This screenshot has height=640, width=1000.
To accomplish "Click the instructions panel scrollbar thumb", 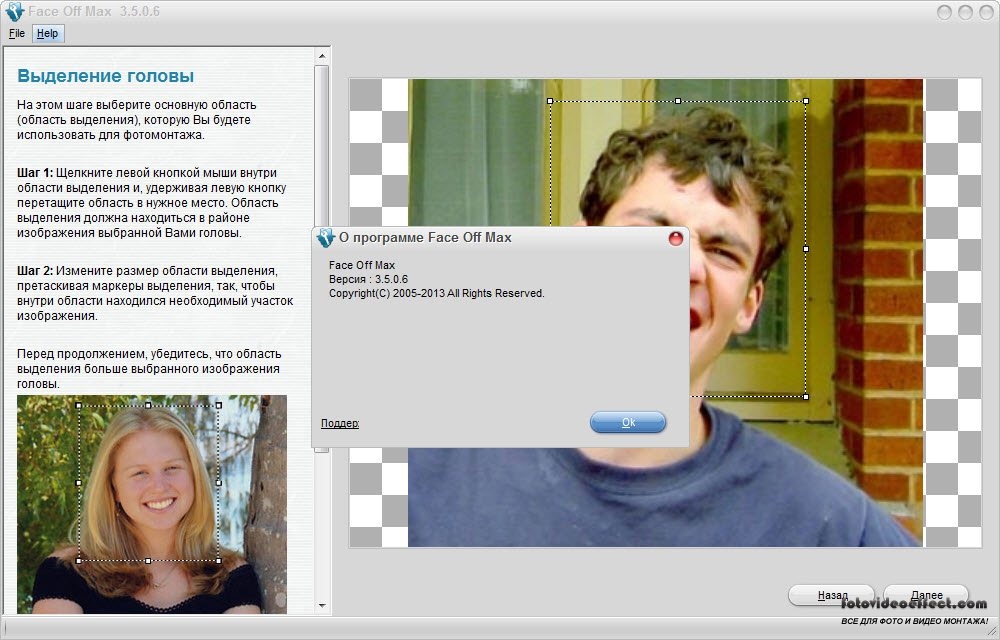I will click(322, 258).
